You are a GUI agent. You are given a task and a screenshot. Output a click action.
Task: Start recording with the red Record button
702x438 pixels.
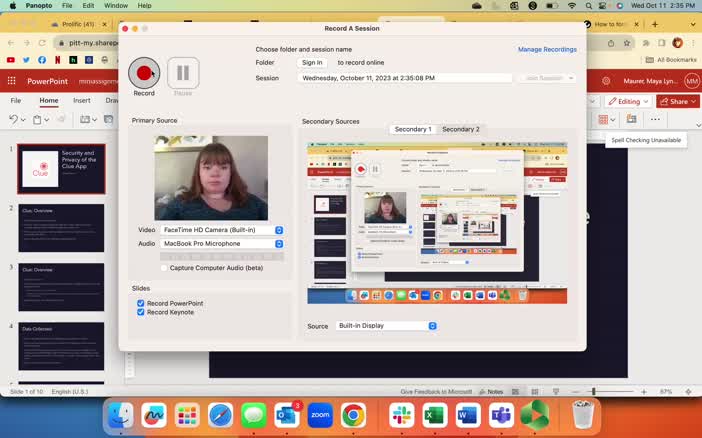click(144, 73)
